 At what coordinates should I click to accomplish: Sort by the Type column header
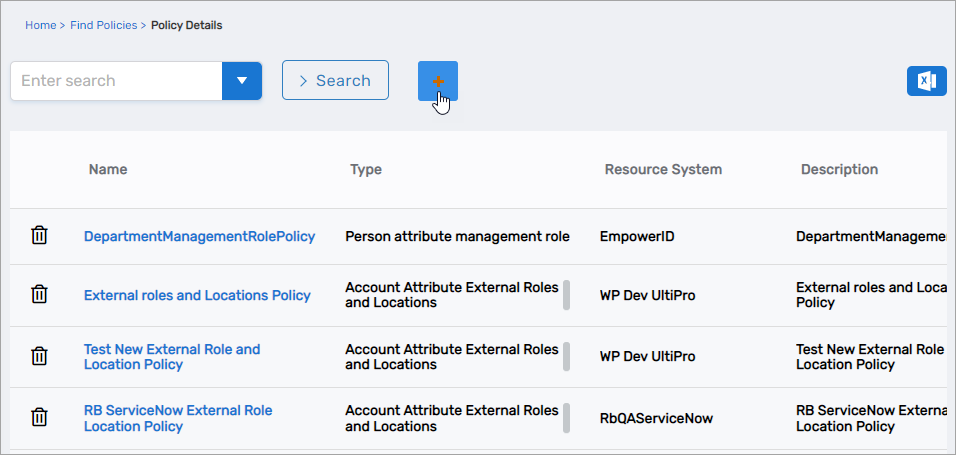click(366, 170)
